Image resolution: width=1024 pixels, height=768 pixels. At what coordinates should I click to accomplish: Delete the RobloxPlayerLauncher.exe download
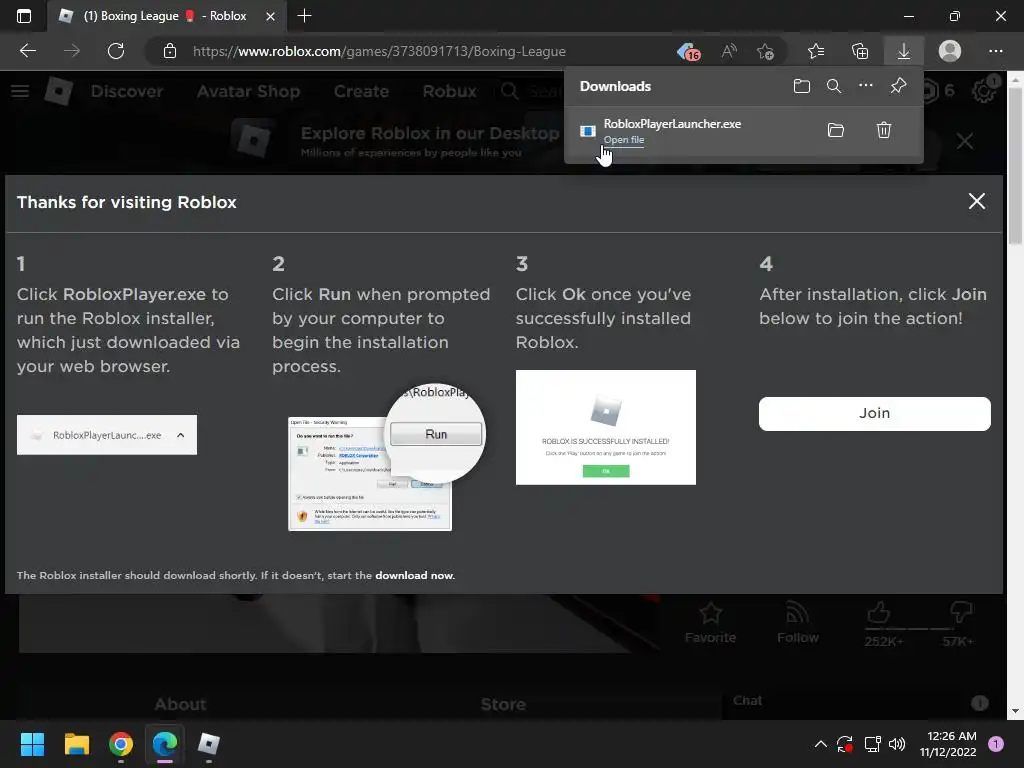pos(884,130)
